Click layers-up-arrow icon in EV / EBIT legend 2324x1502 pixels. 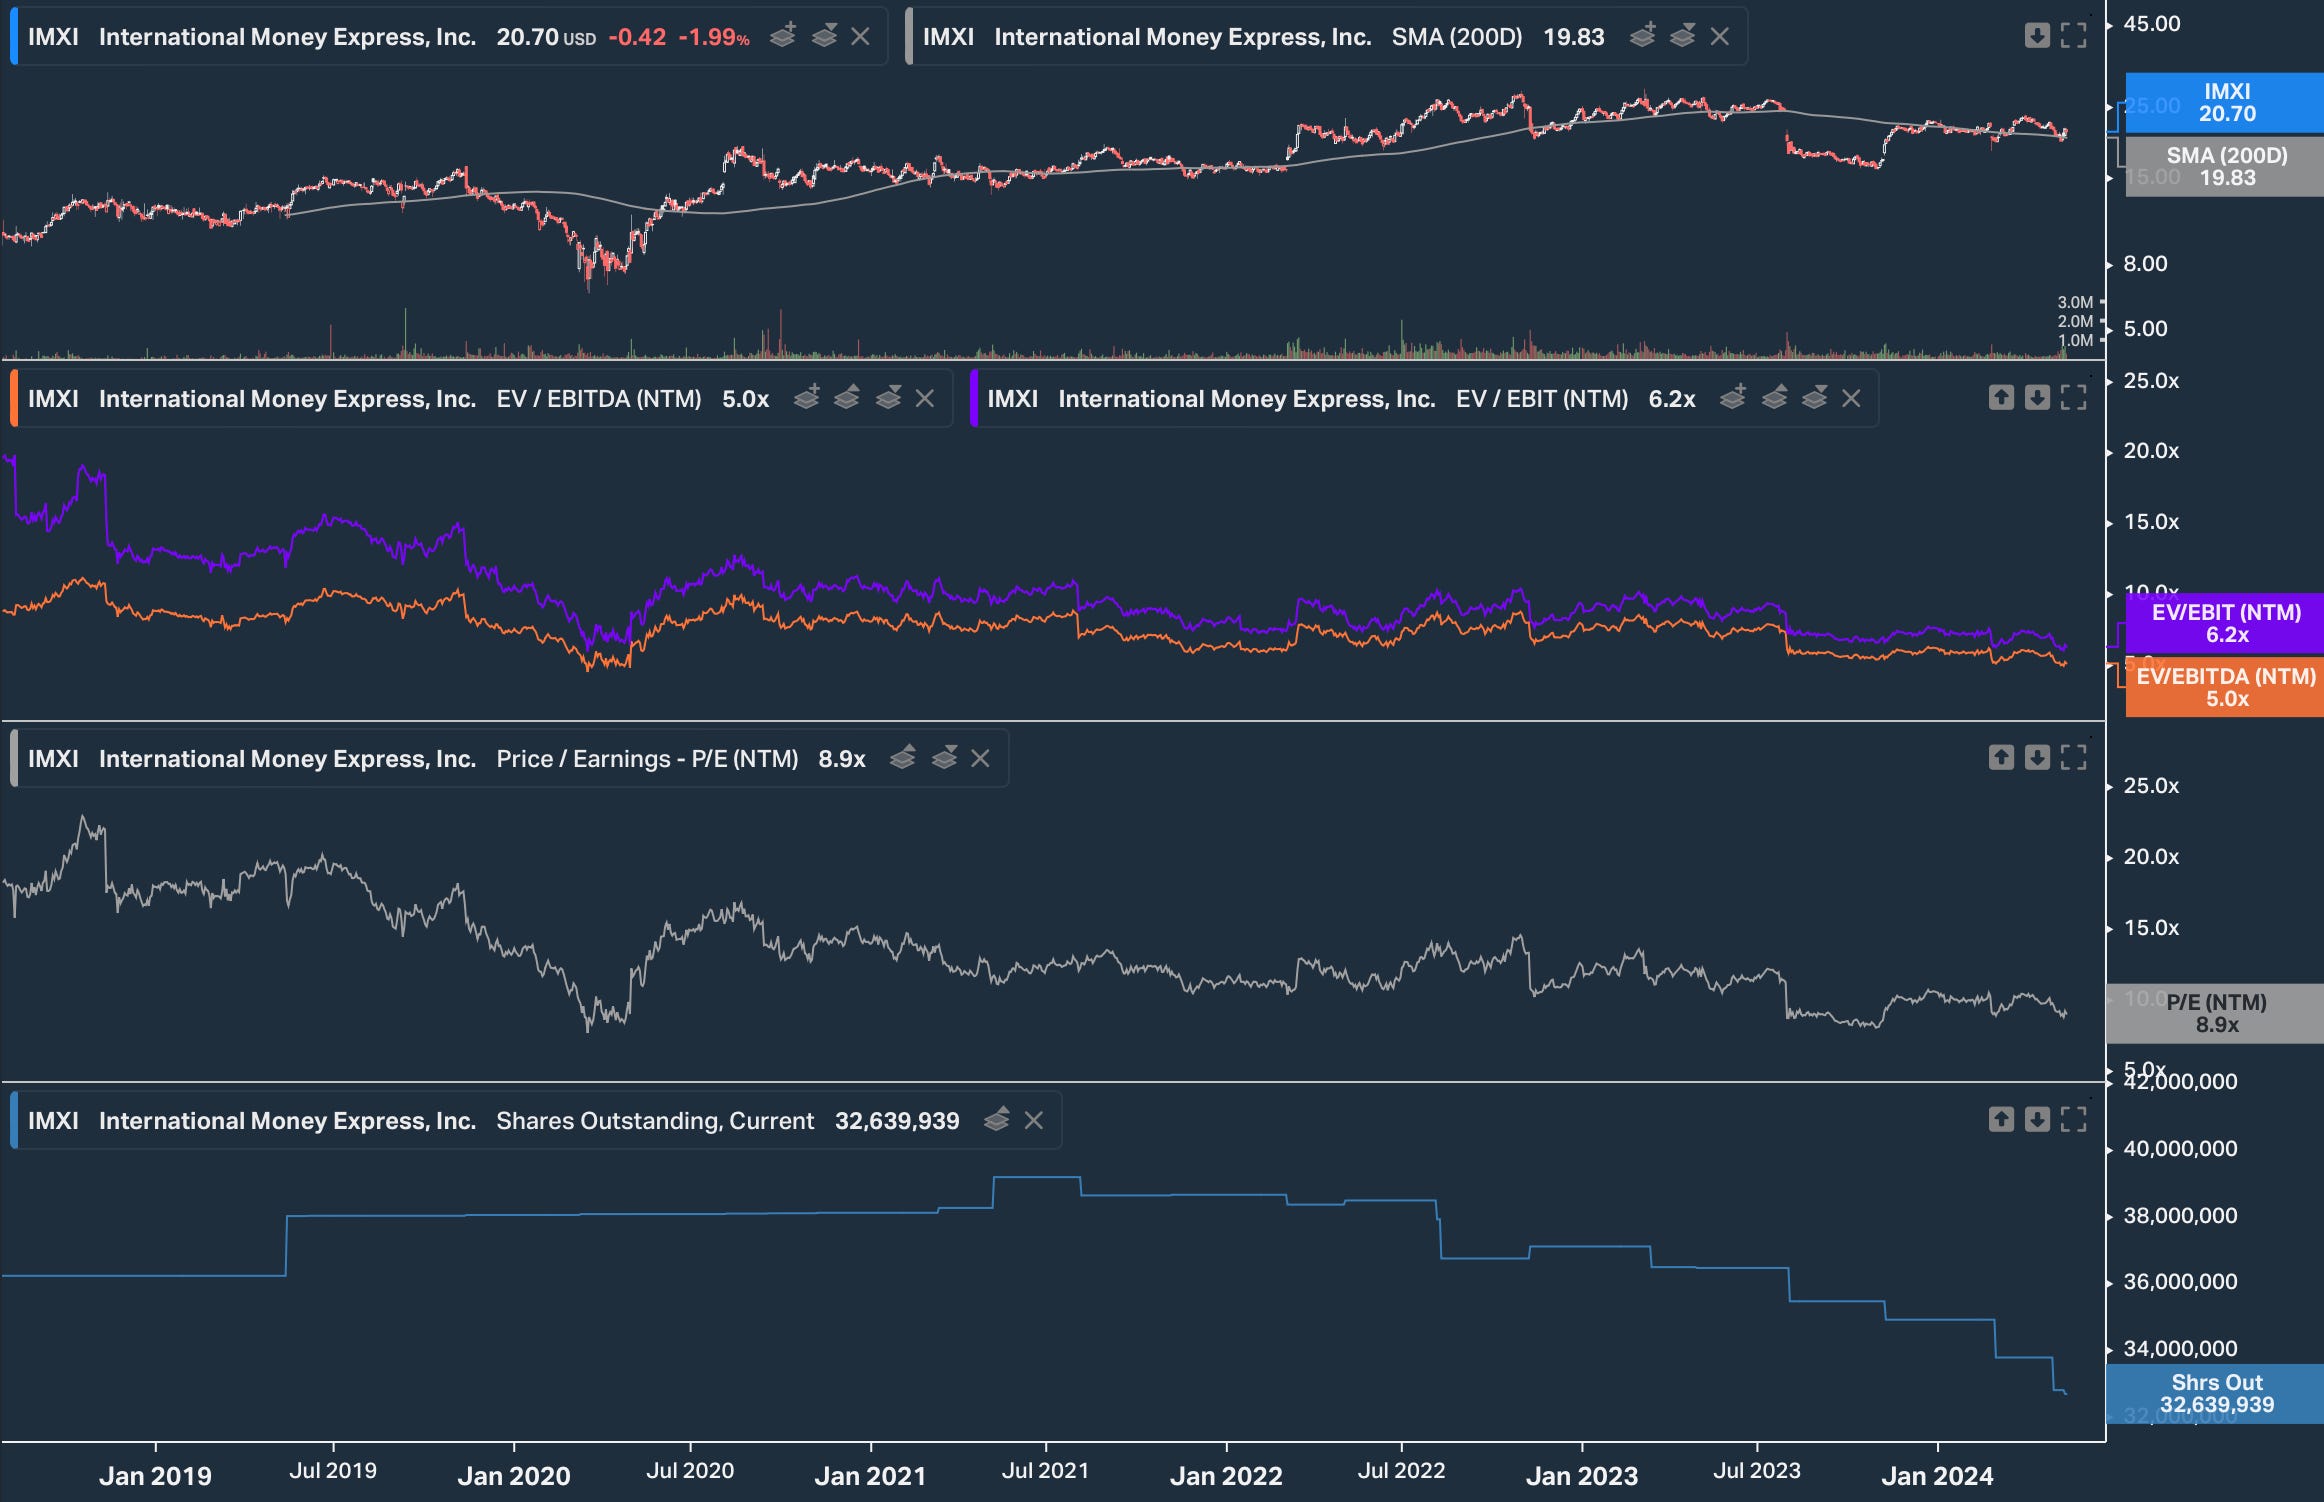coord(1775,398)
